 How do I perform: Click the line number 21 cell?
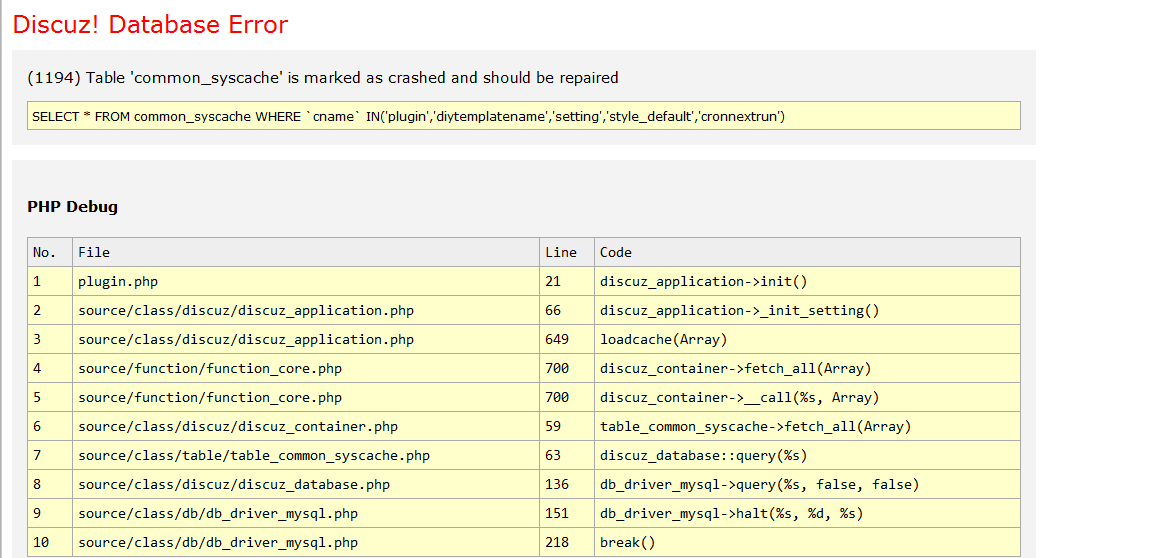click(567, 282)
